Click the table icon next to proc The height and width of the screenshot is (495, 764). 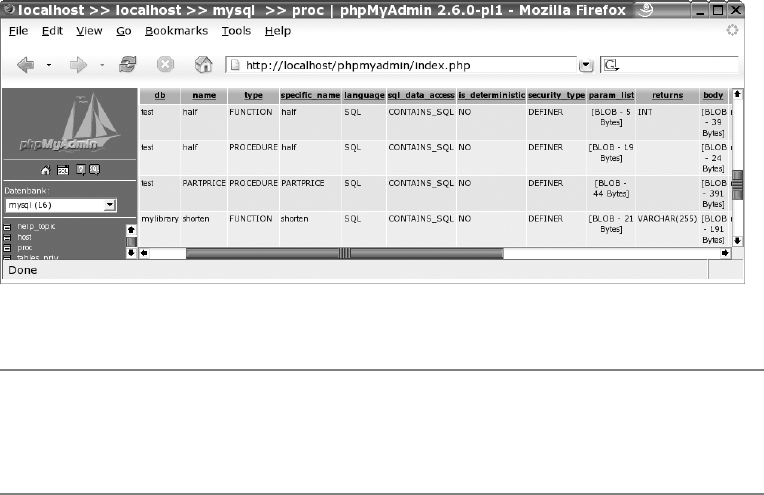[7, 248]
